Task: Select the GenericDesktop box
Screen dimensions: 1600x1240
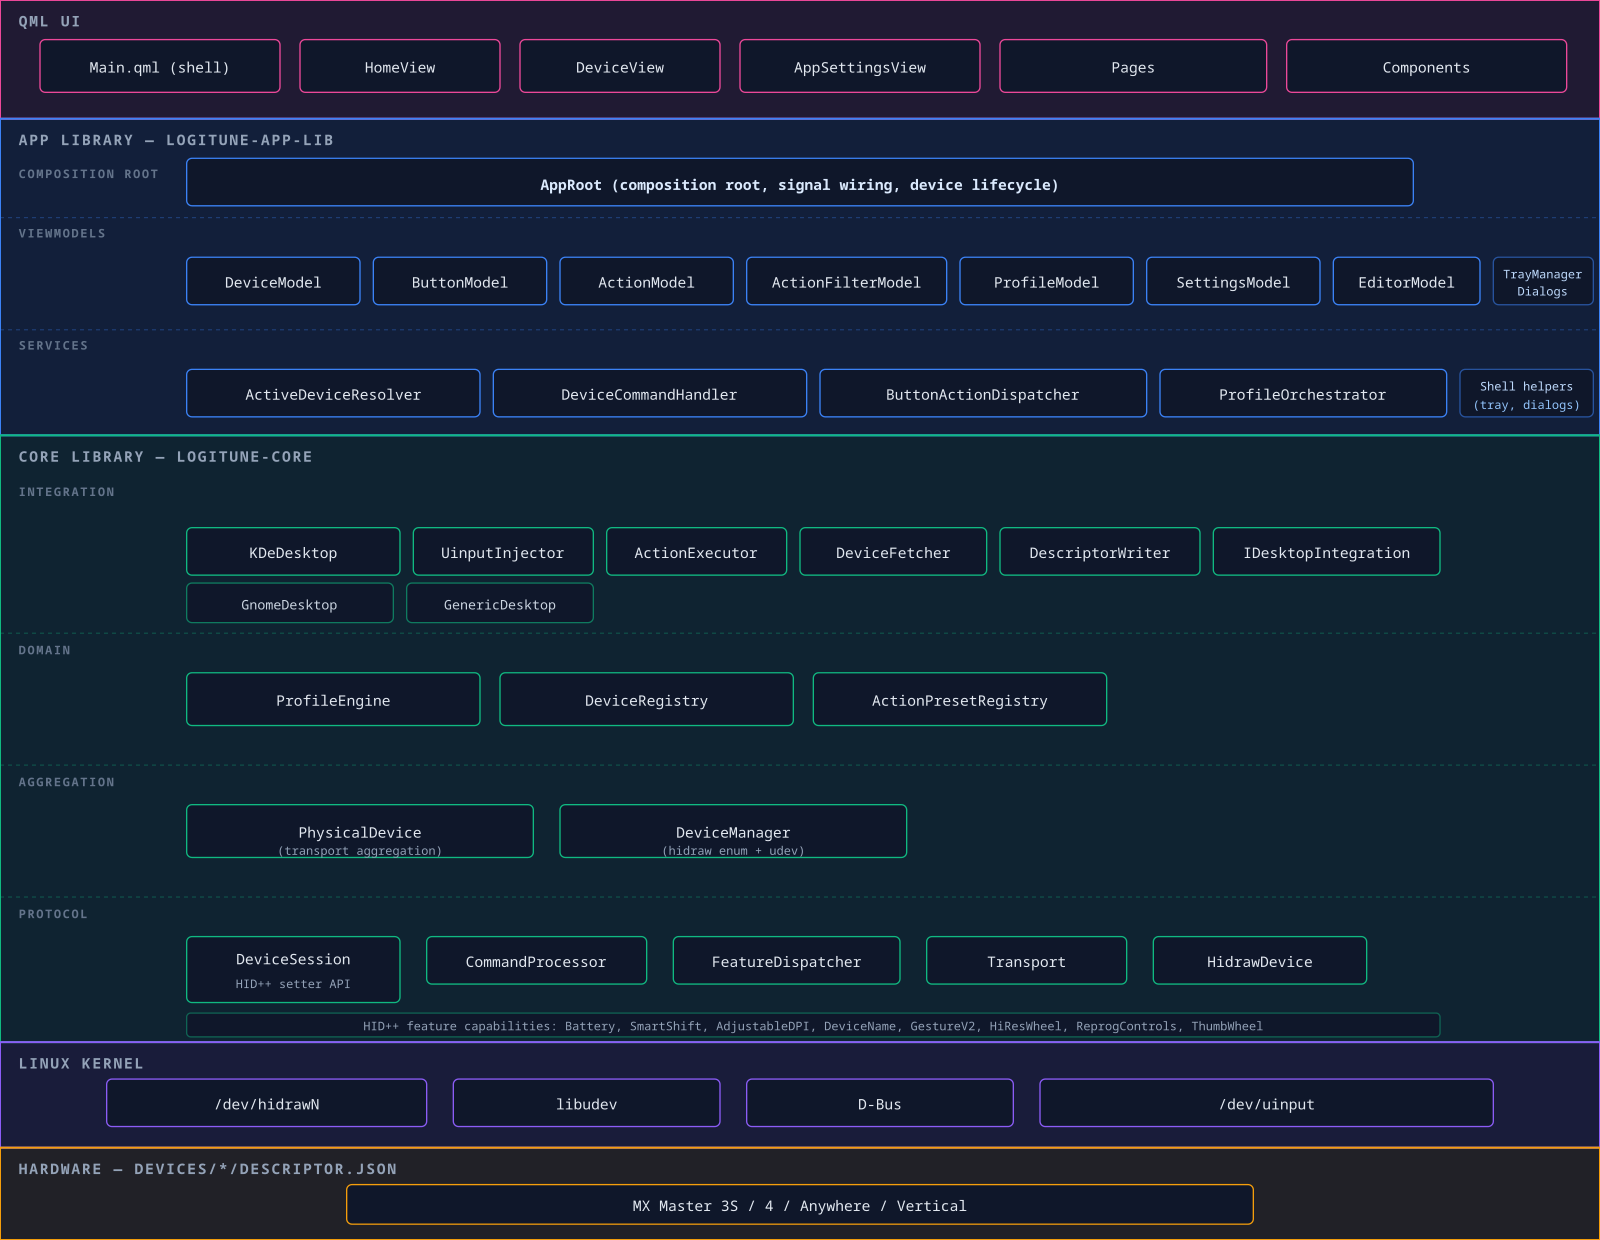Action: click(500, 604)
